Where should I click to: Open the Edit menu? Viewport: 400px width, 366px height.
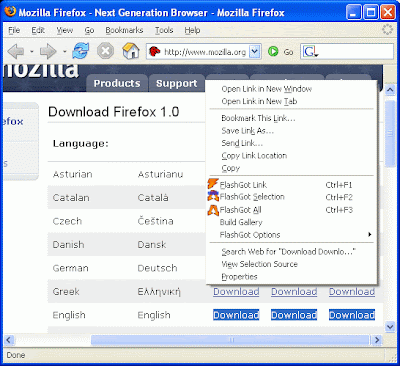tap(38, 30)
